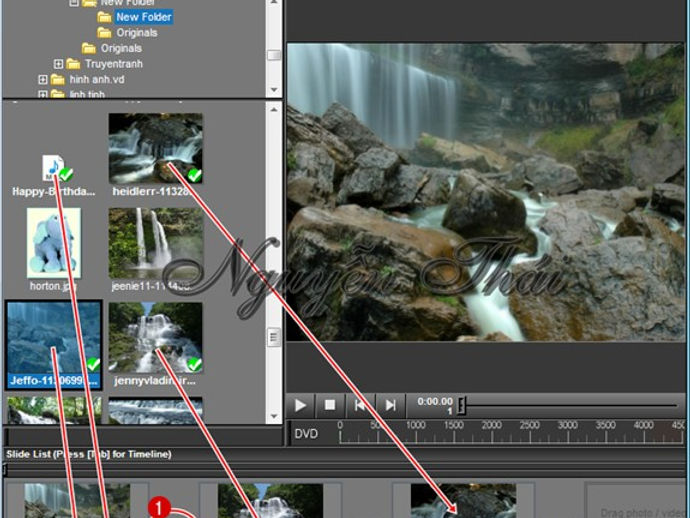Select the Truyentranh folder
The image size is (690, 518).
click(x=114, y=64)
